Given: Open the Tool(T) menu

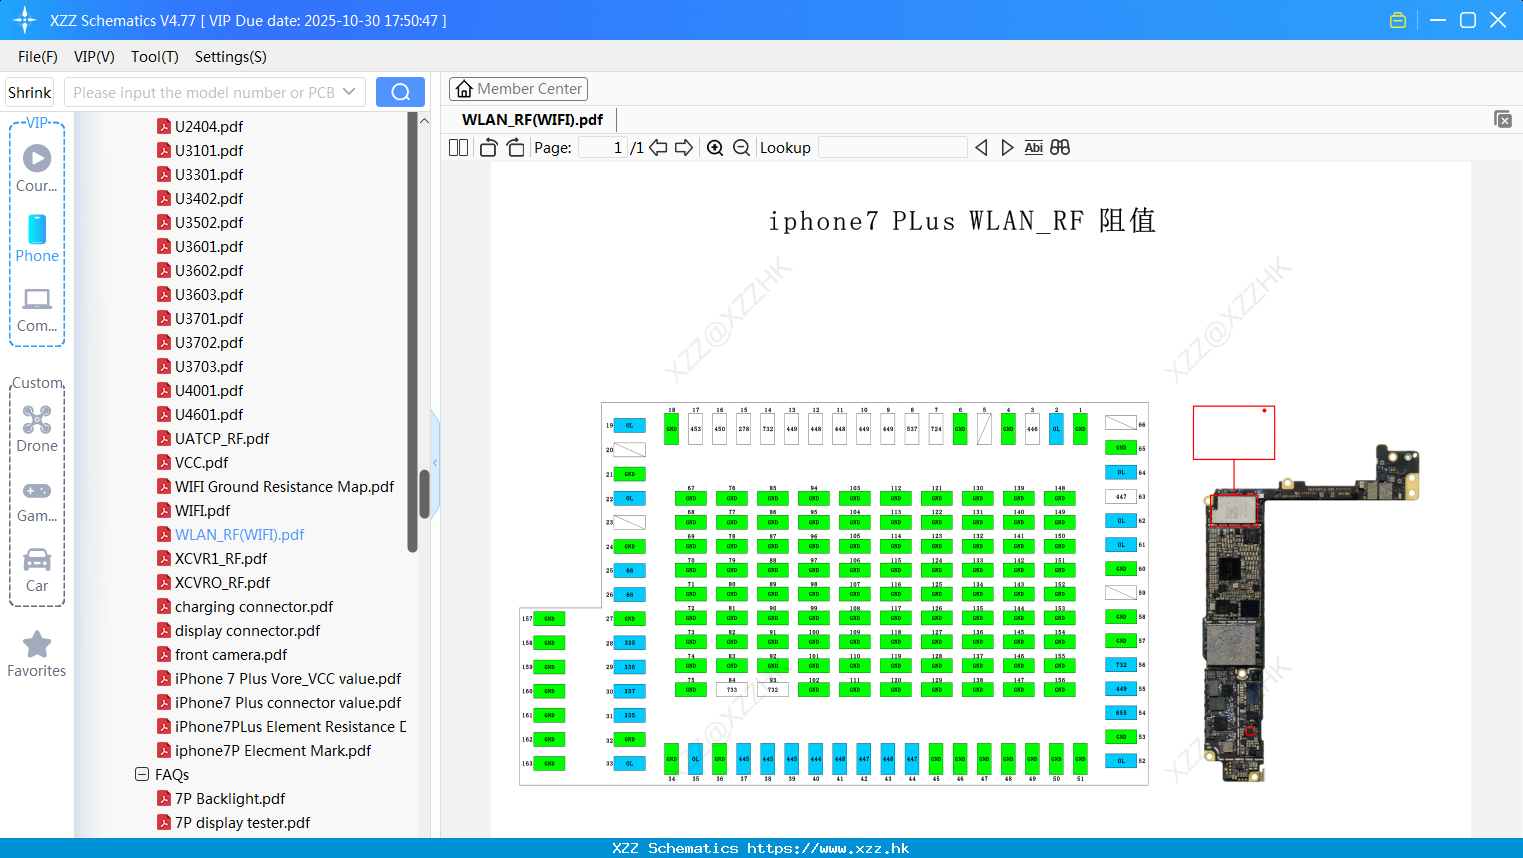Looking at the screenshot, I should coord(155,57).
